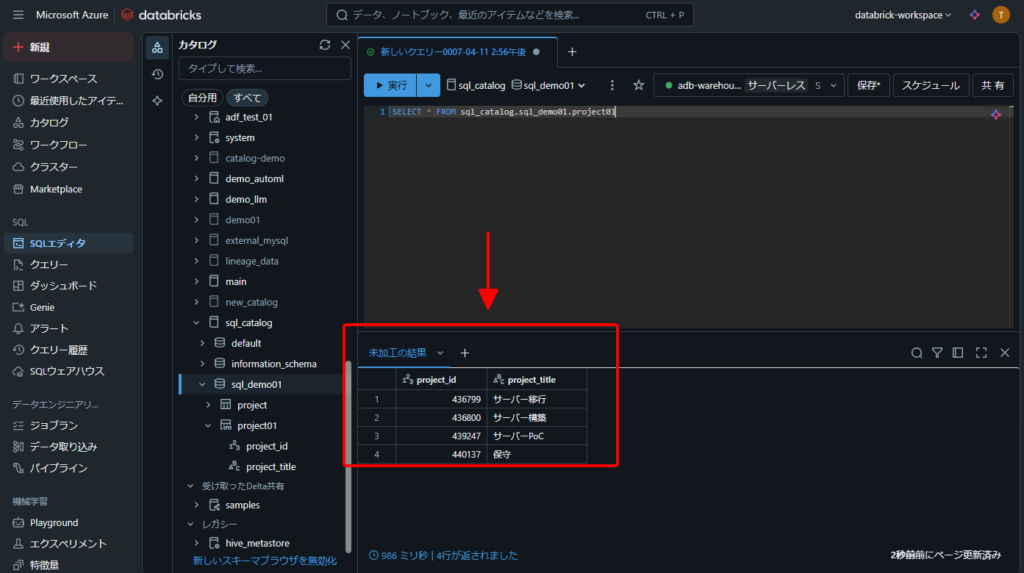Click the refresh icon in catalog panel
The height and width of the screenshot is (573, 1024).
pos(324,45)
